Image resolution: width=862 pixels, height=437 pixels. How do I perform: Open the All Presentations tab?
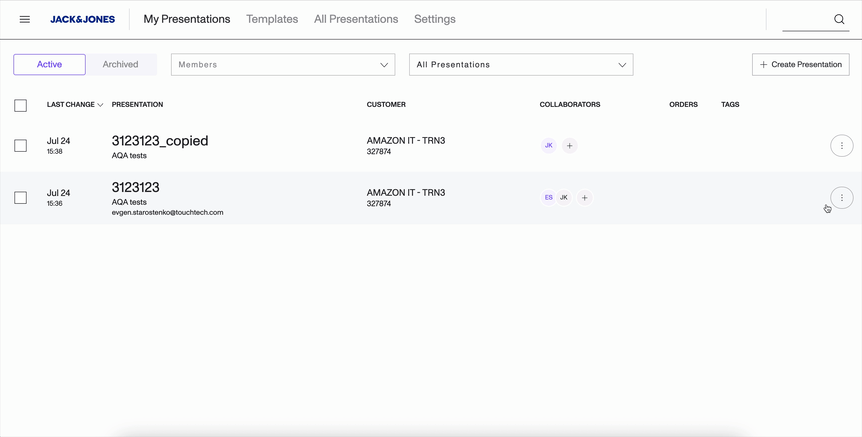(x=356, y=19)
